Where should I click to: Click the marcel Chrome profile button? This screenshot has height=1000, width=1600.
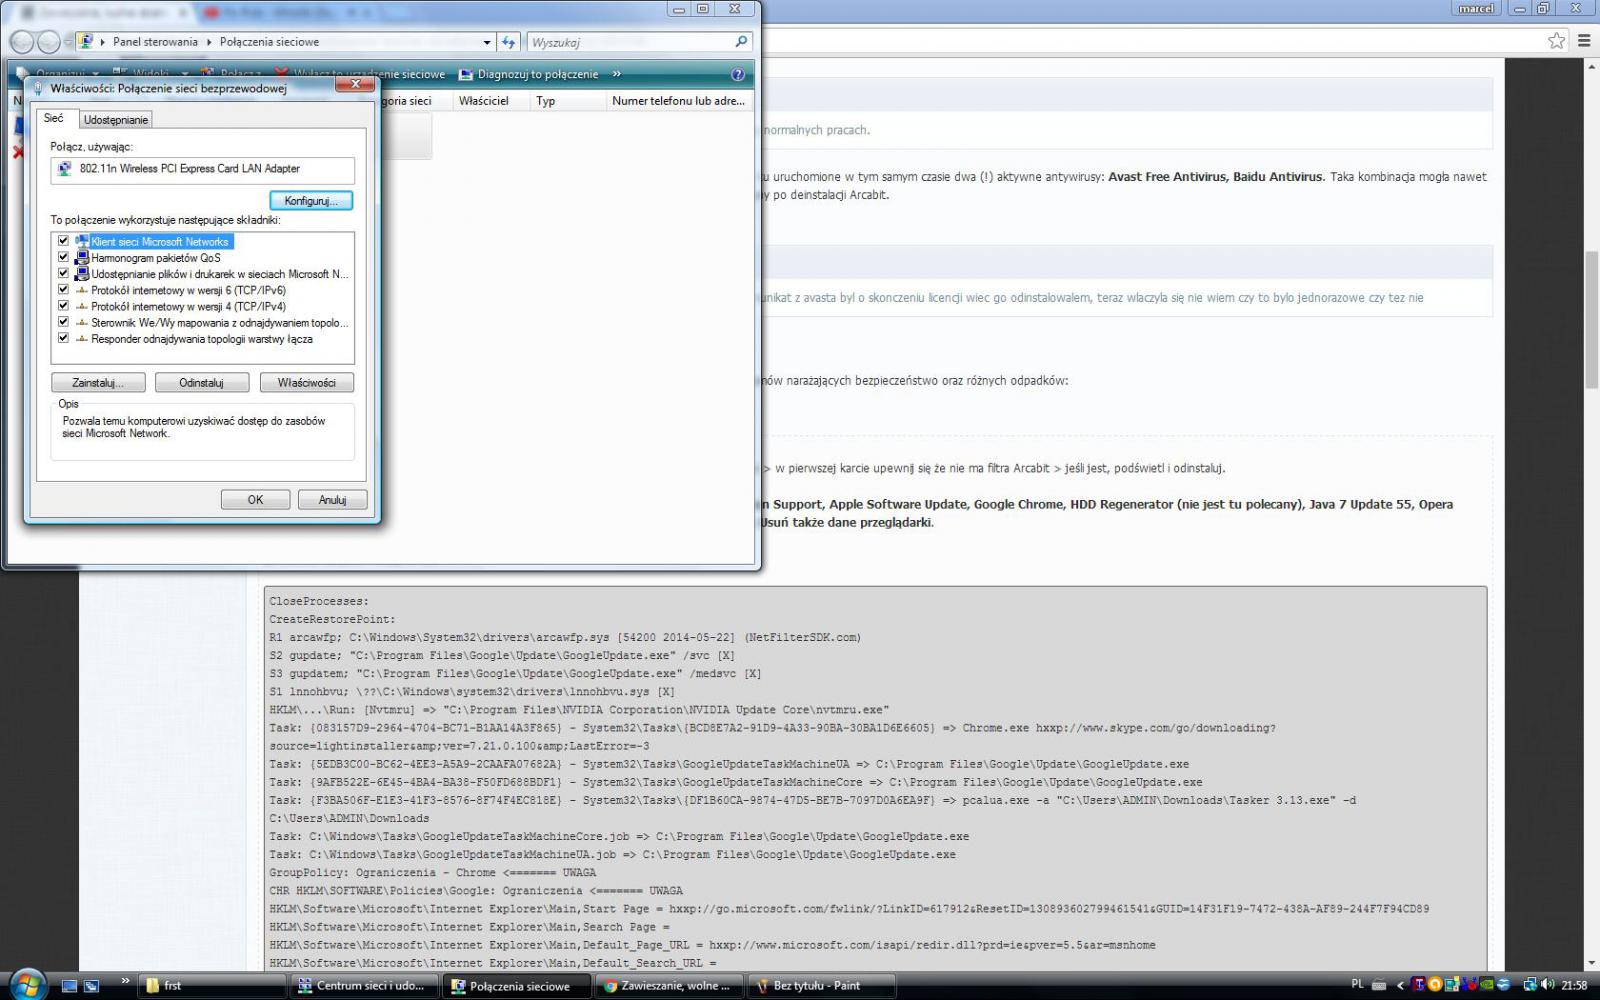[1476, 8]
